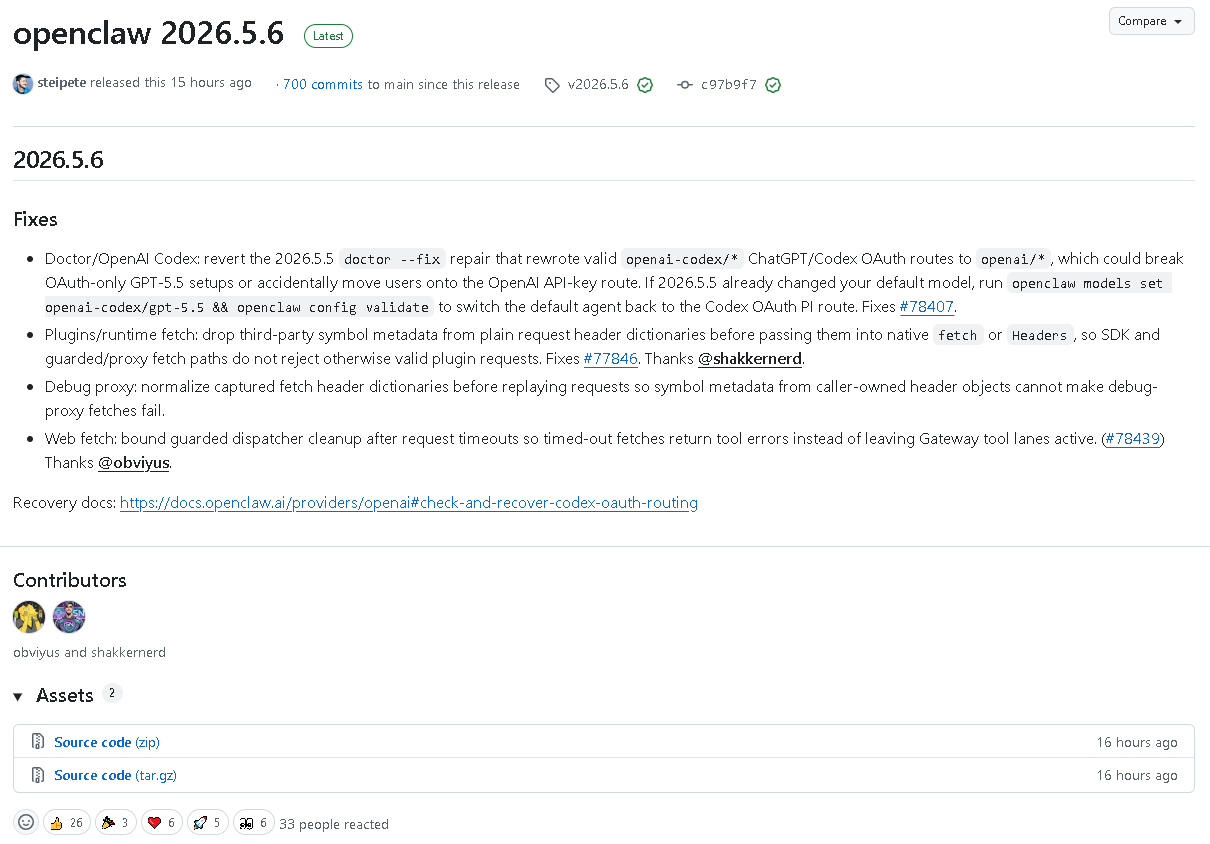Open the Codex OAuth recovery docs URL
This screenshot has width=1210, height=844.
tap(409, 503)
